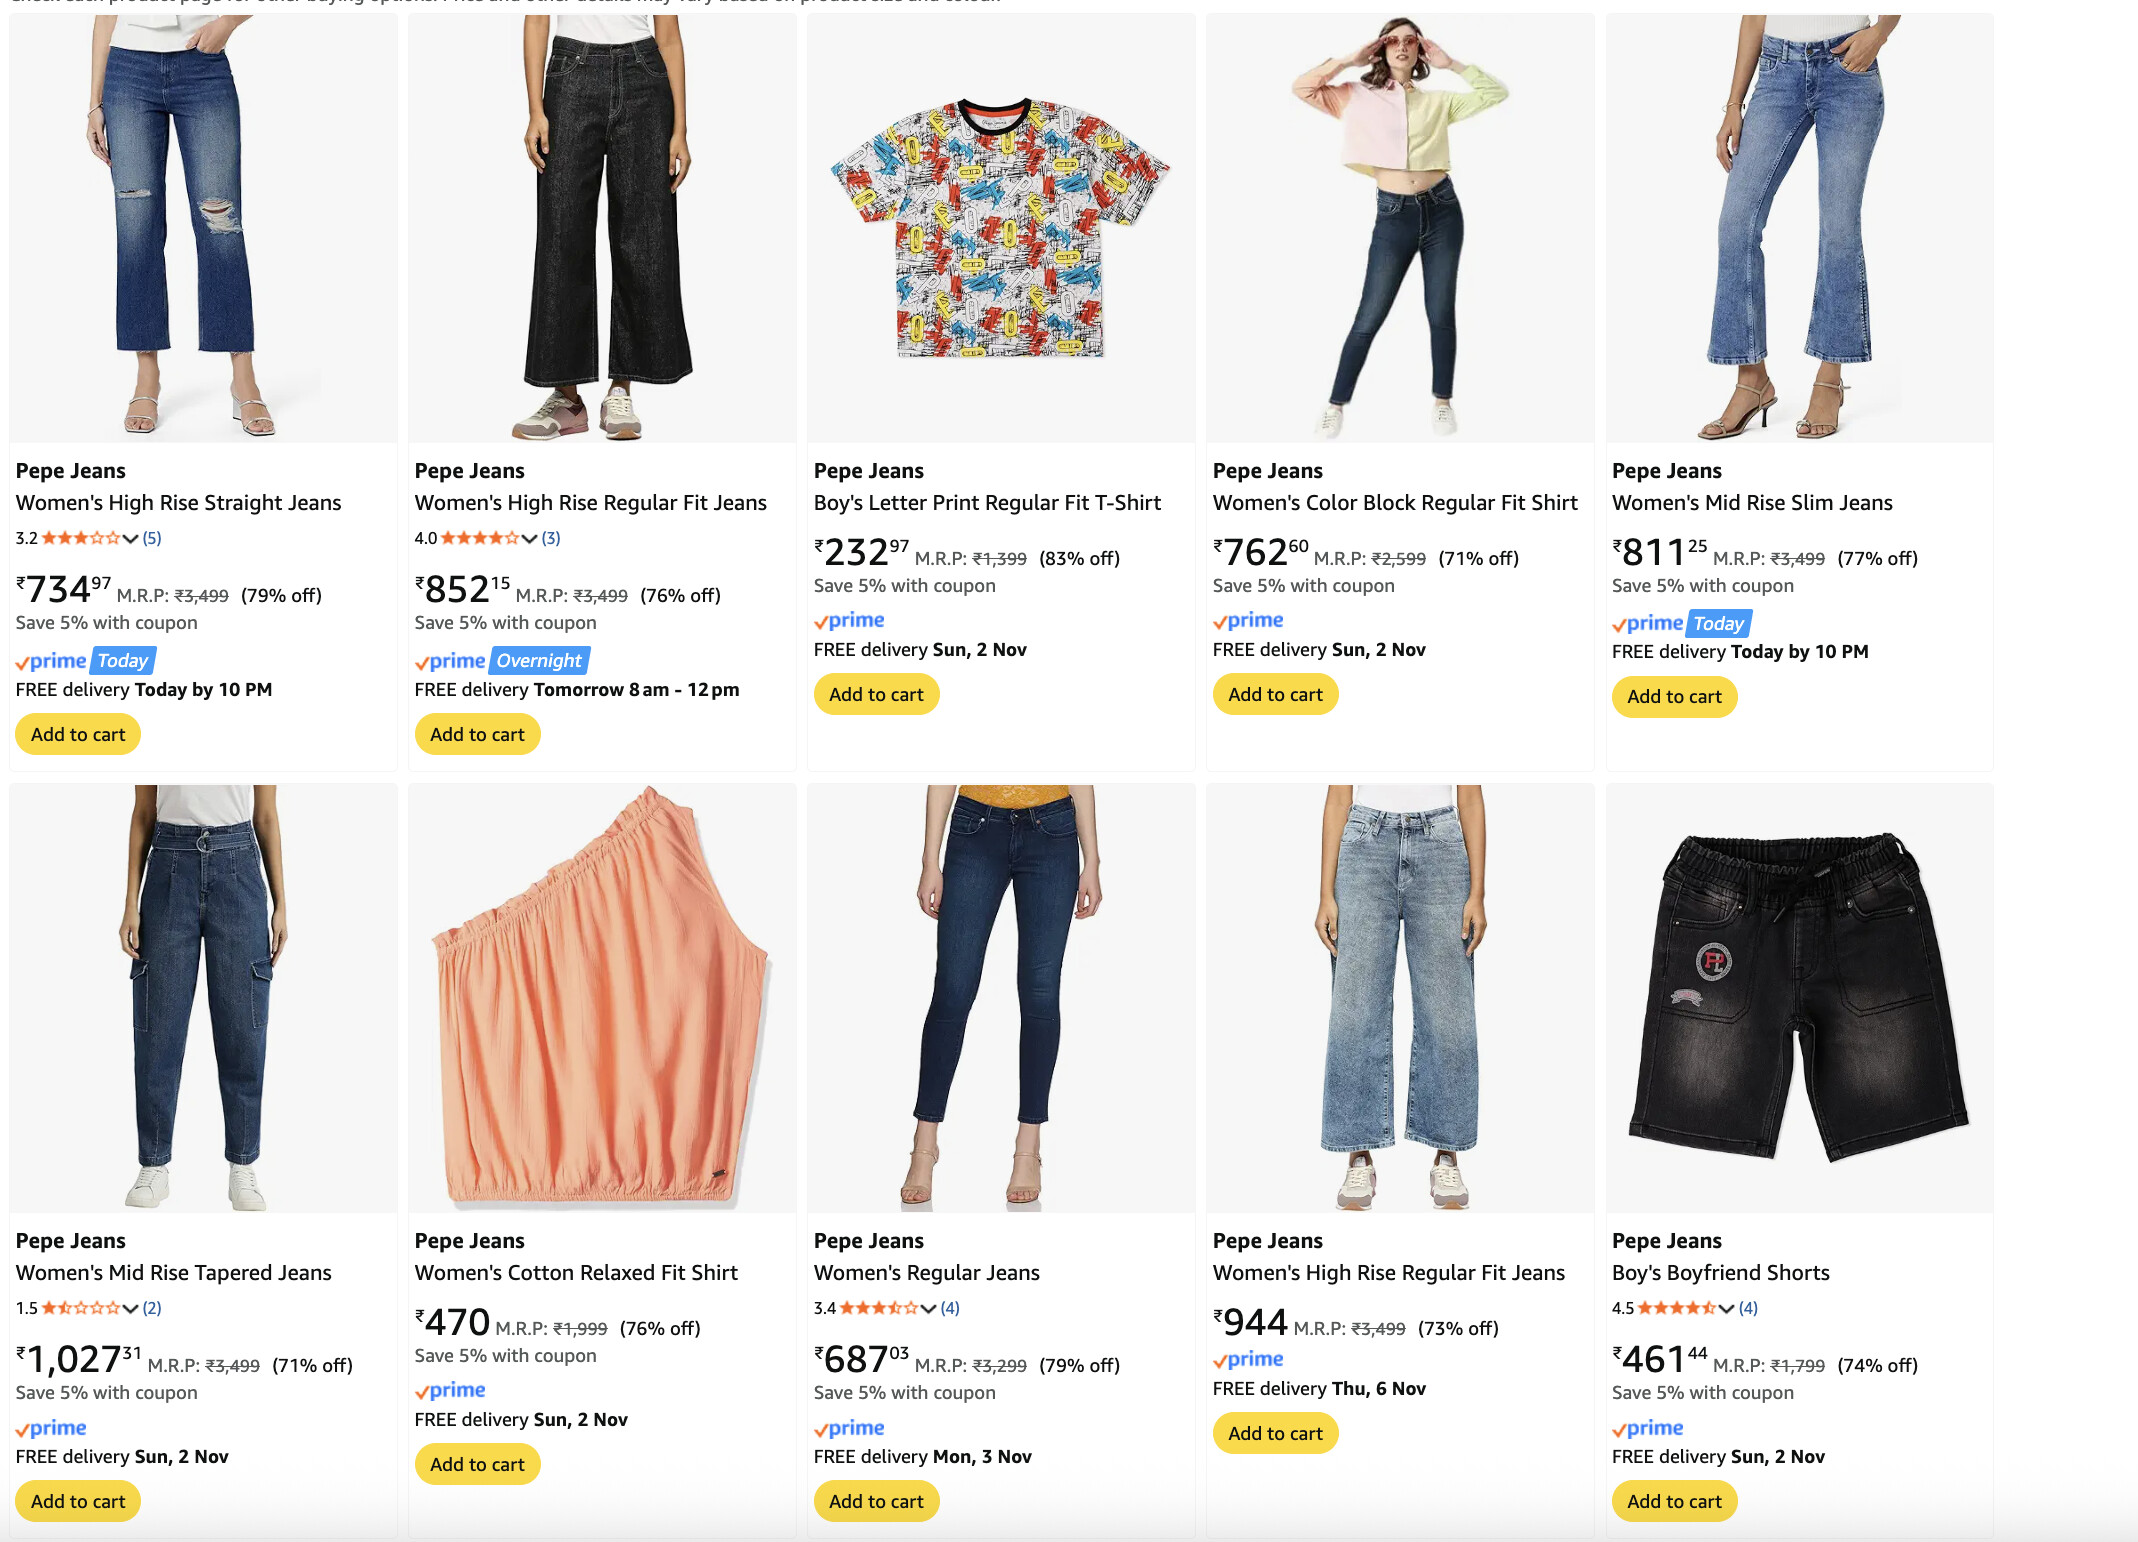The image size is (2138, 1542).
Task: Click the black denim shorts product image
Action: [x=1798, y=998]
